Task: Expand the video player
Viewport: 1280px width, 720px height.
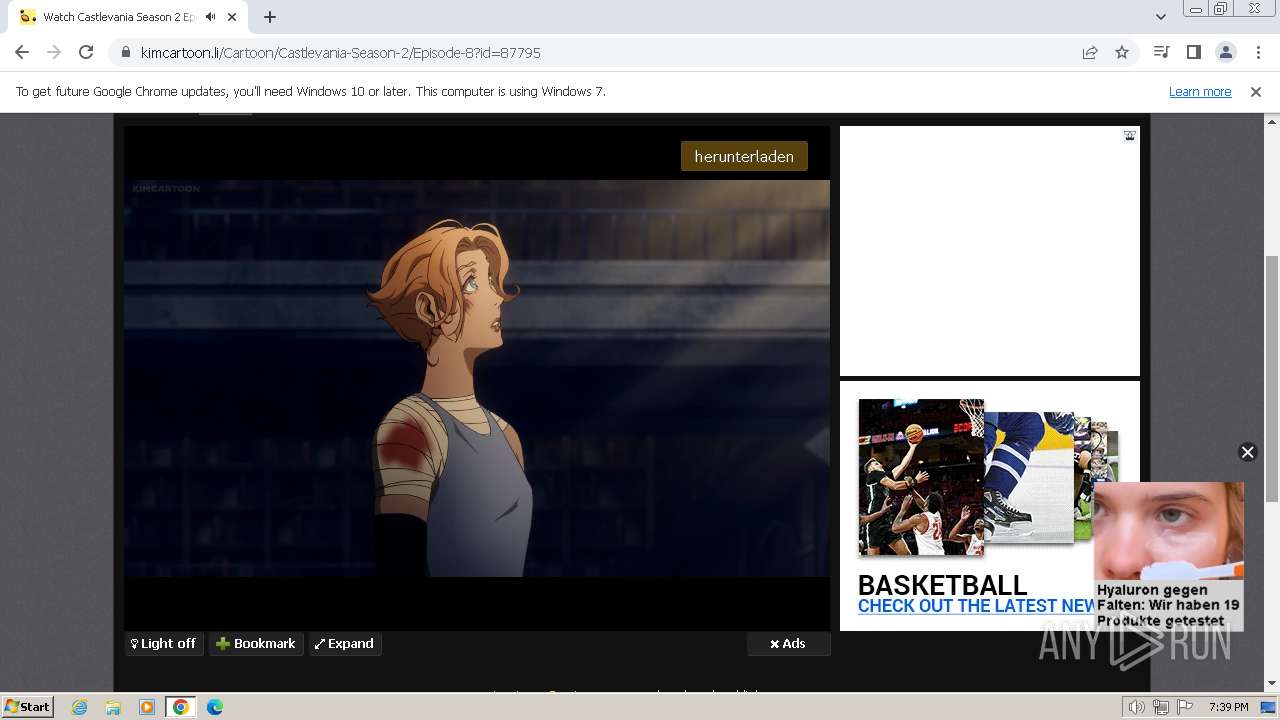Action: coord(345,644)
